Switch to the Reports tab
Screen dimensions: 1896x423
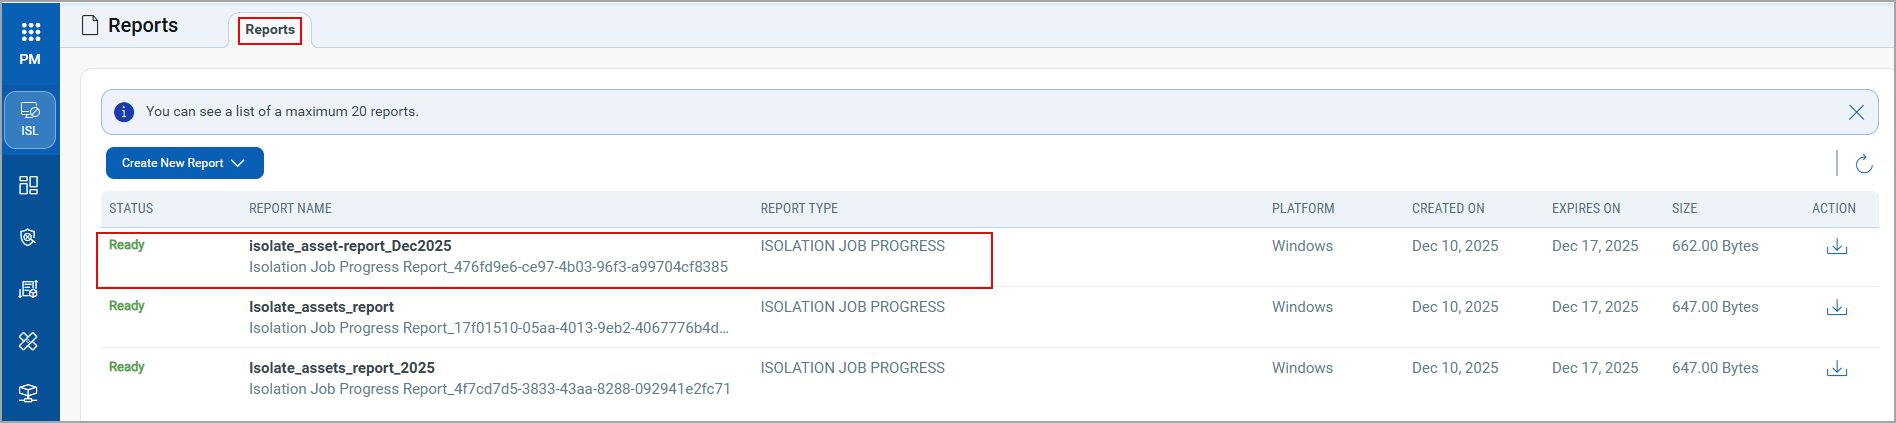click(270, 30)
